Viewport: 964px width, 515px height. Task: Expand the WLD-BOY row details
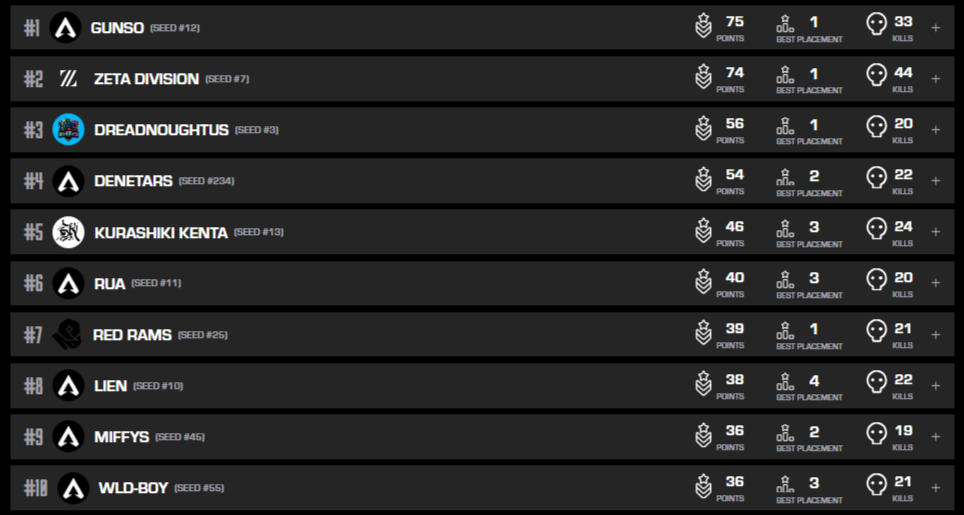(x=935, y=488)
